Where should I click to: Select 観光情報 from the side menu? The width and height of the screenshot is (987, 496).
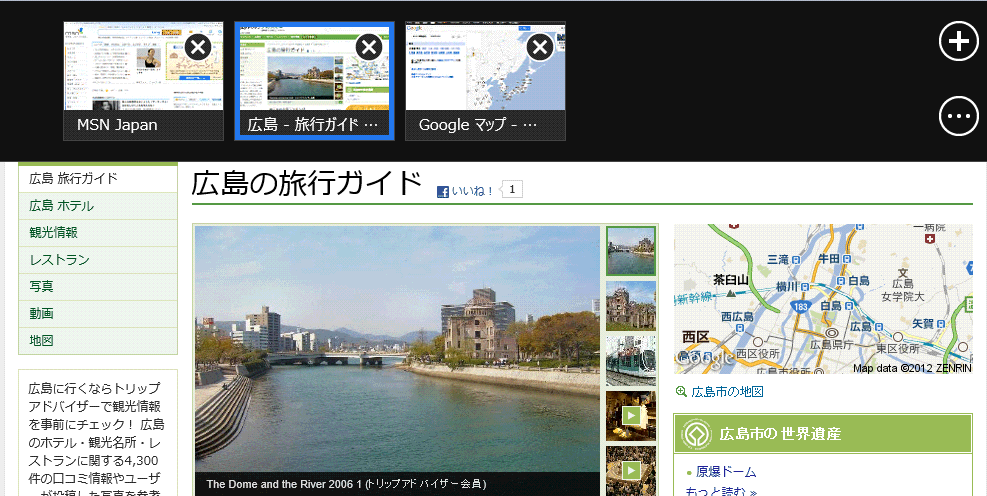click(x=54, y=233)
